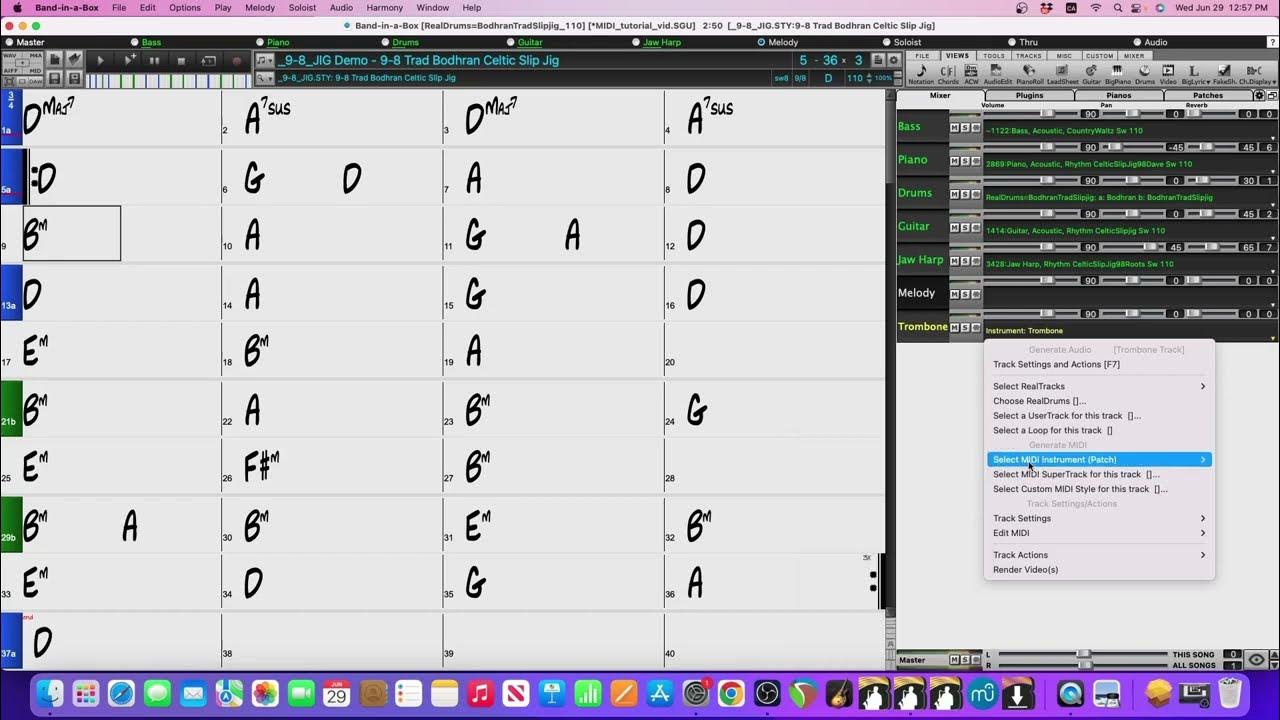
Task: Switch to the Plugins mixer tab
Action: pyautogui.click(x=1029, y=96)
